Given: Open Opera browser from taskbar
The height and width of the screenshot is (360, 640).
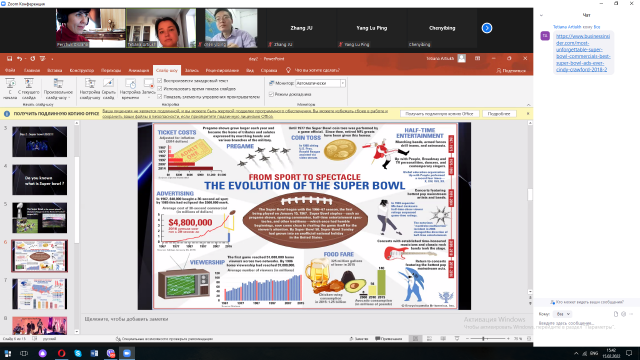Looking at the screenshot, I should pos(61,353).
